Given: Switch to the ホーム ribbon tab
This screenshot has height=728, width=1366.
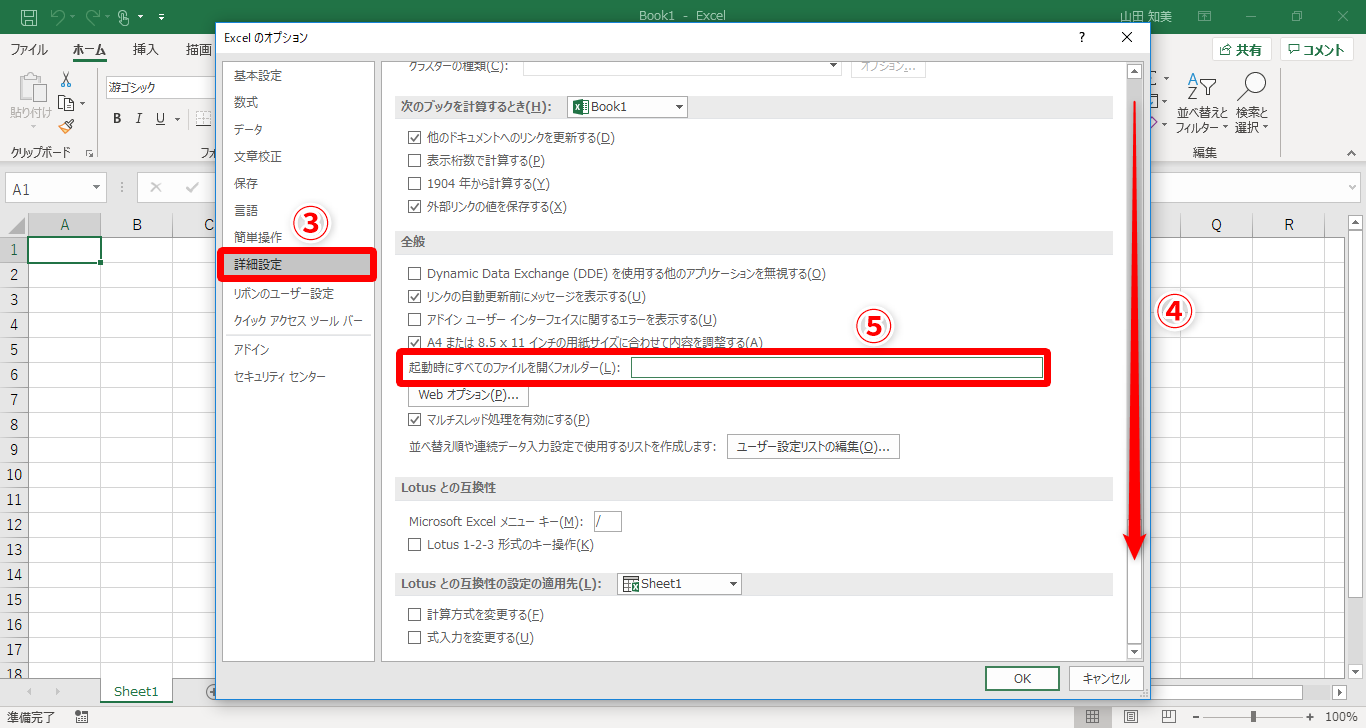Looking at the screenshot, I should 90,50.
